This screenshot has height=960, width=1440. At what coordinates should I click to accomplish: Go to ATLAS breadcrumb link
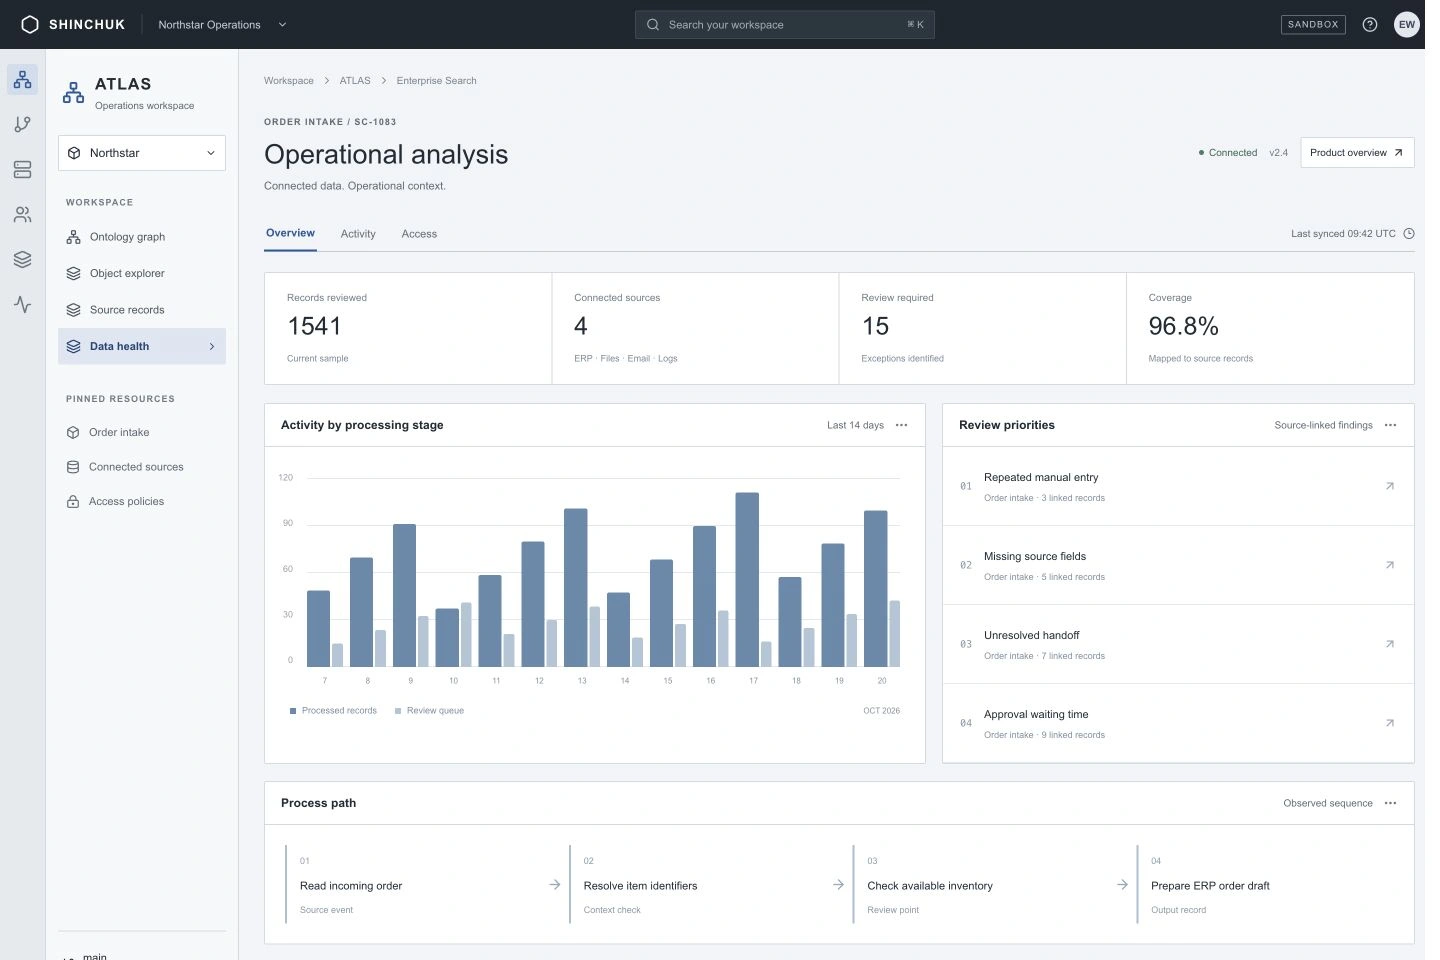[355, 81]
